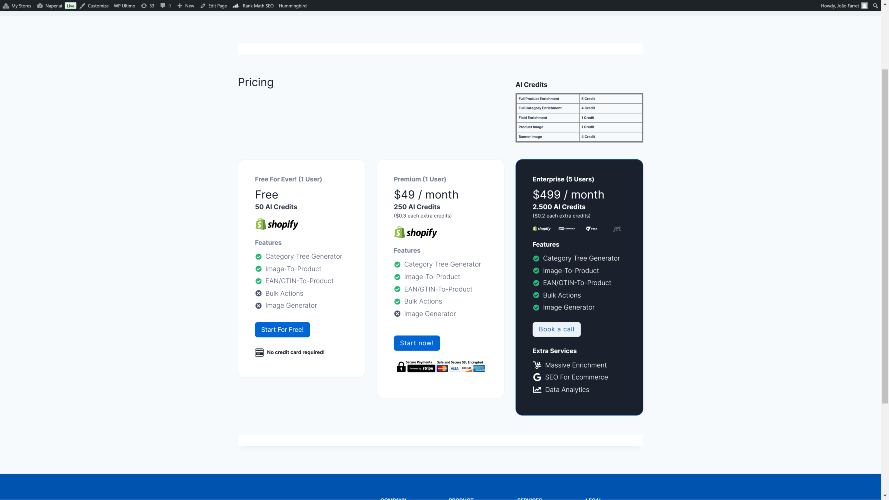889x500 pixels.
Task: Open WP Ultimo menu in admin bar
Action: point(124,6)
